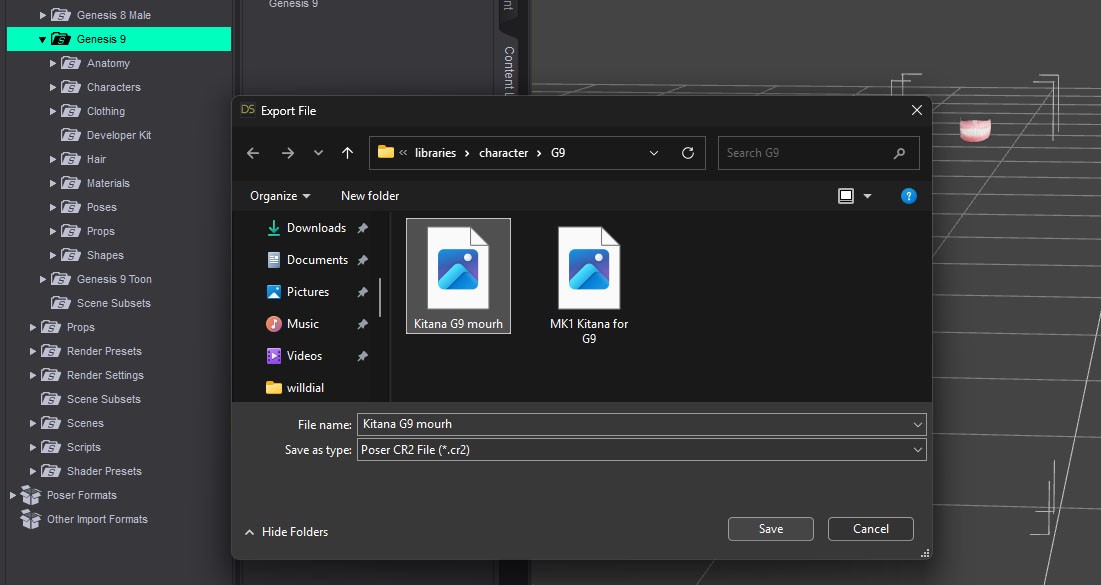Select the Scripts folder icon
Screen dimensions: 1101x585
pos(51,447)
